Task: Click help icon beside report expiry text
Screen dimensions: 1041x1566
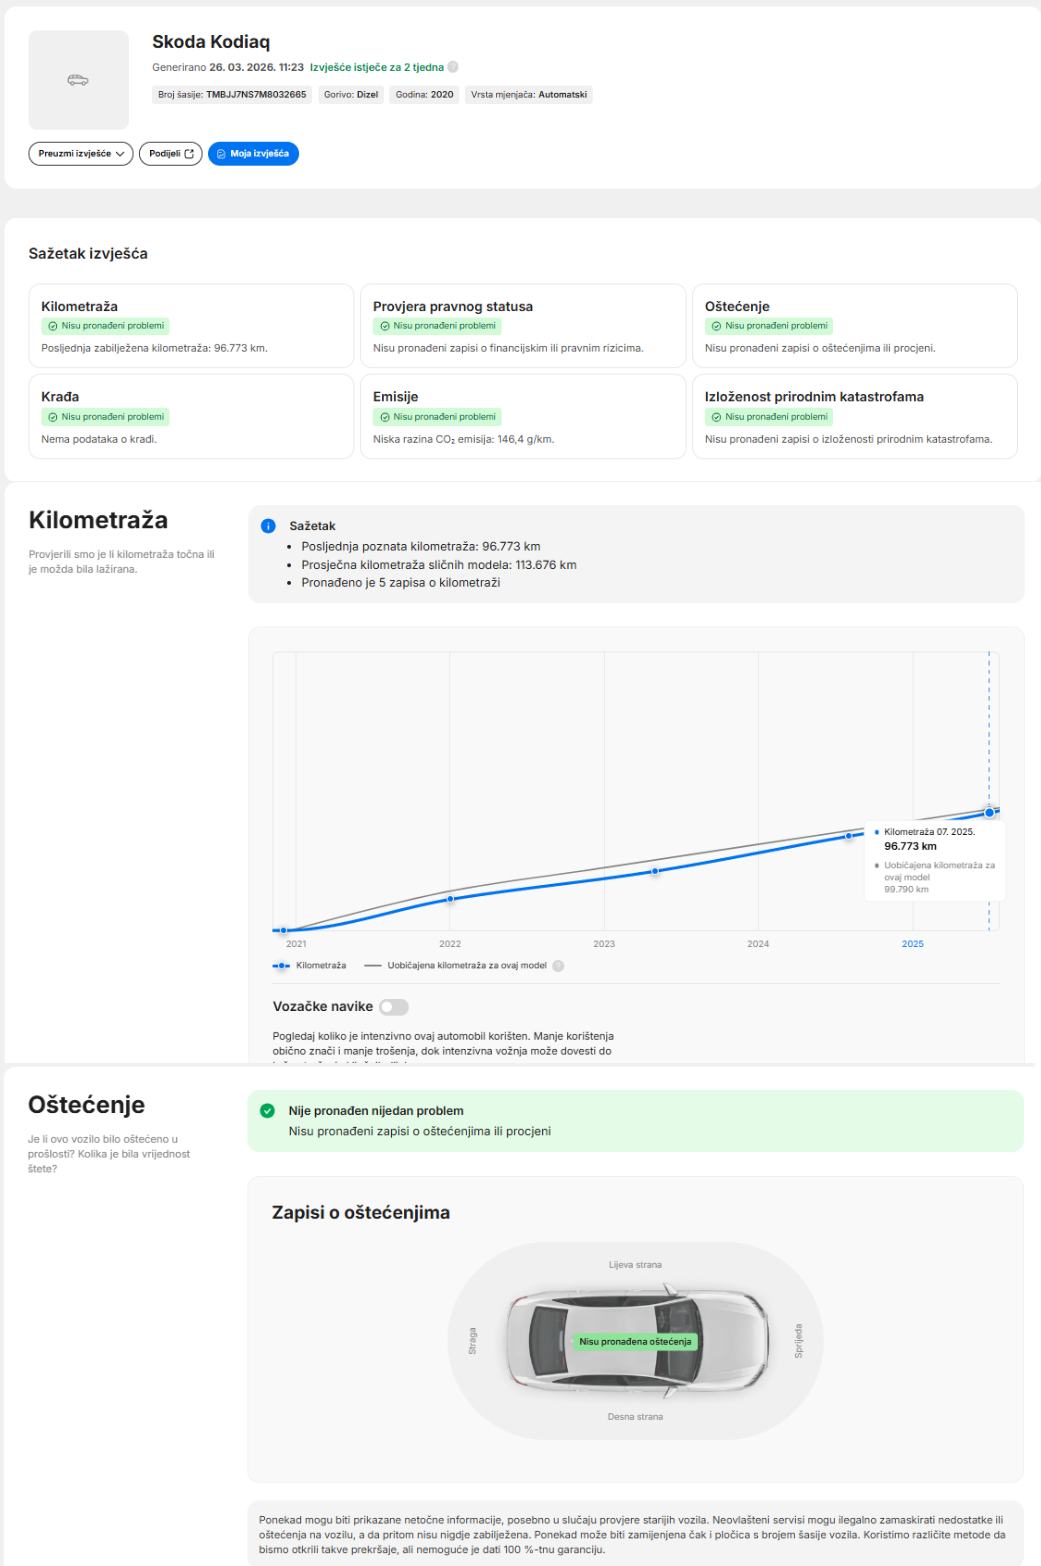Action: click(x=453, y=68)
